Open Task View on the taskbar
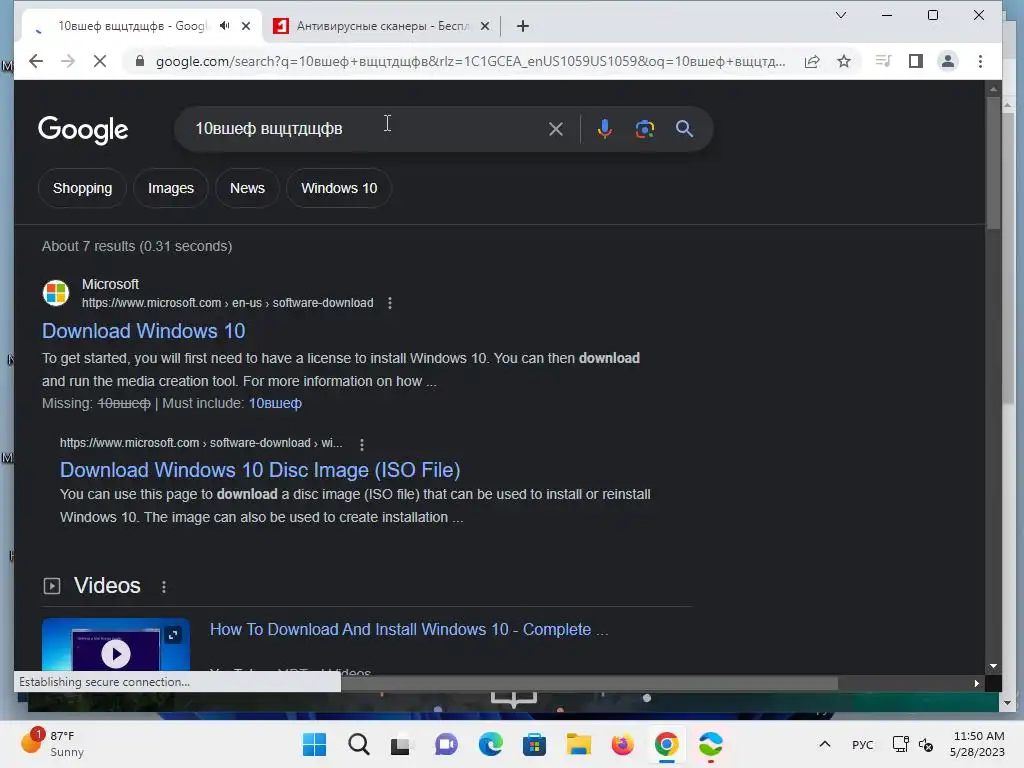Viewport: 1024px width, 768px height. [402, 744]
